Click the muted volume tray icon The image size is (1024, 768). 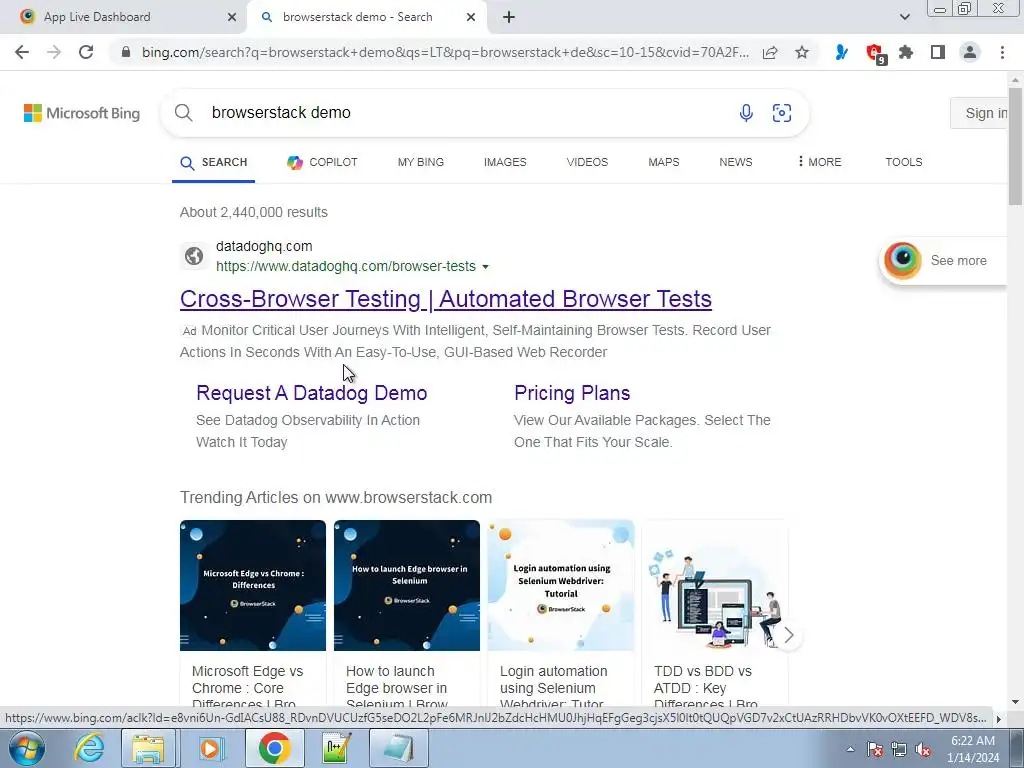[923, 750]
